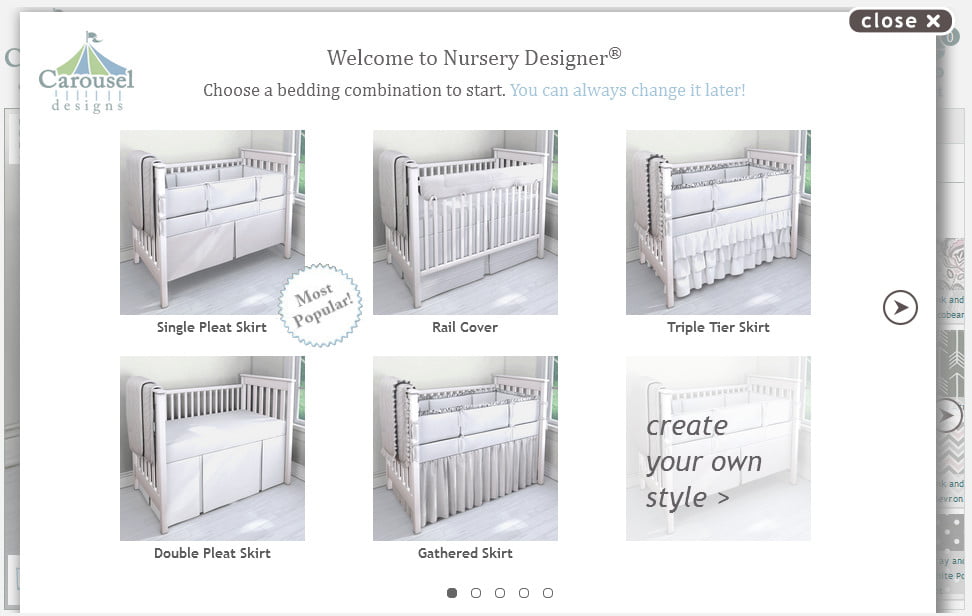Select the second pagination dot
The width and height of the screenshot is (972, 616).
(x=476, y=593)
